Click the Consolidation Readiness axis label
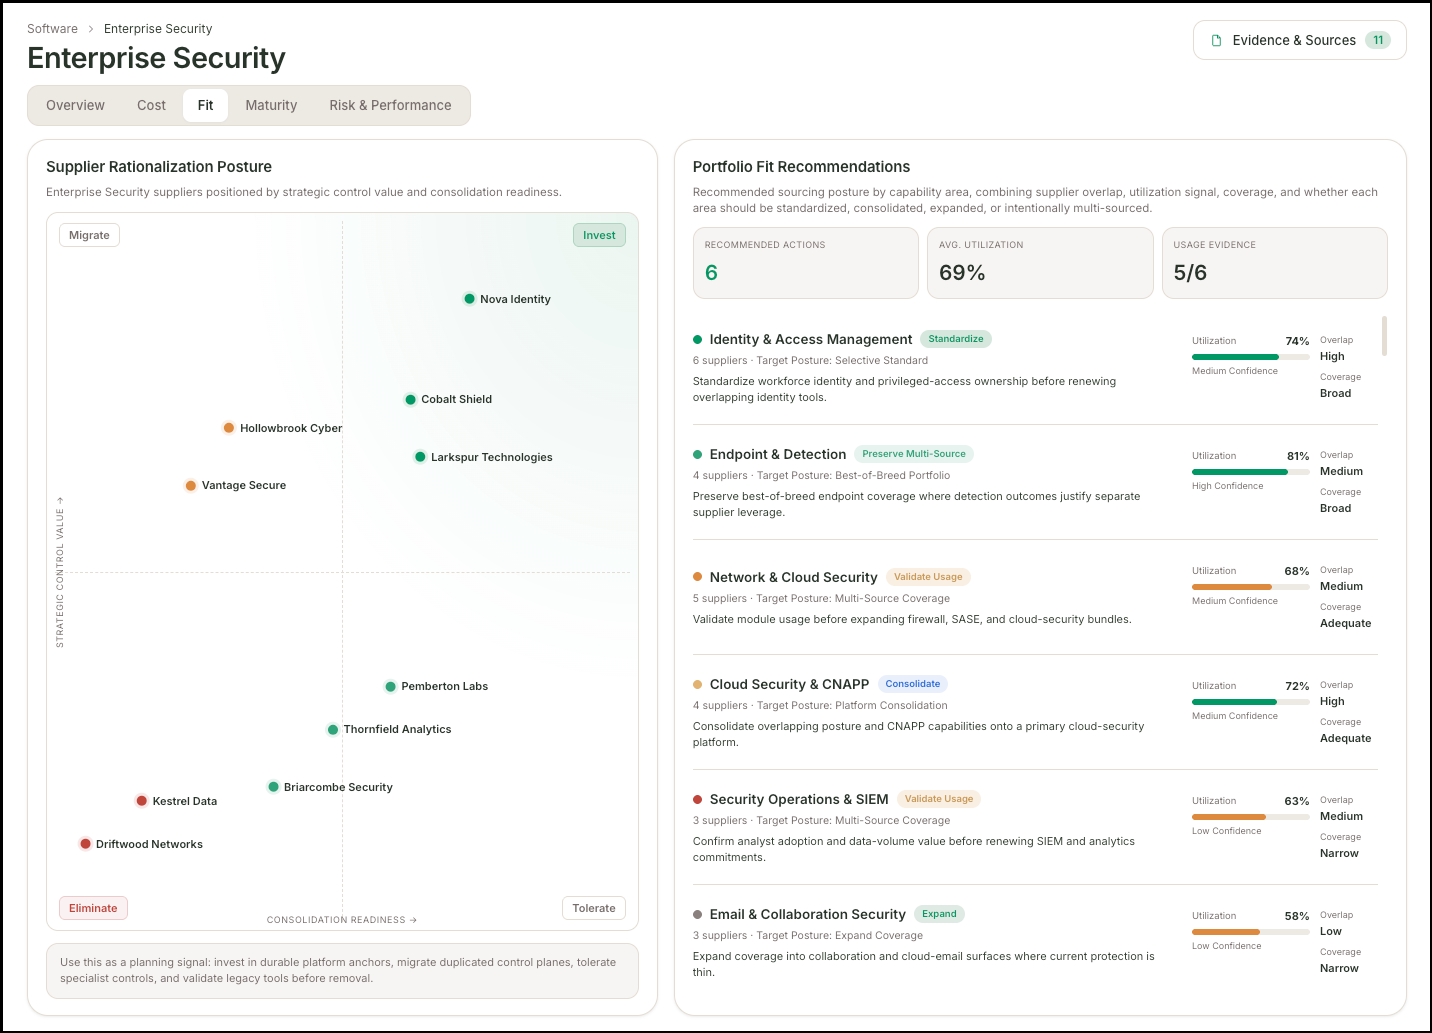This screenshot has height=1033, width=1432. coord(342,920)
